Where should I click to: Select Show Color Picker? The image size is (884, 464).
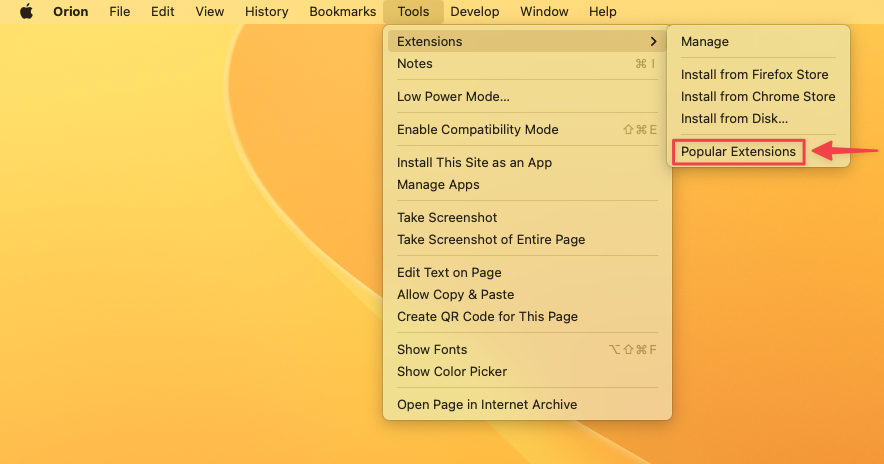click(527, 372)
